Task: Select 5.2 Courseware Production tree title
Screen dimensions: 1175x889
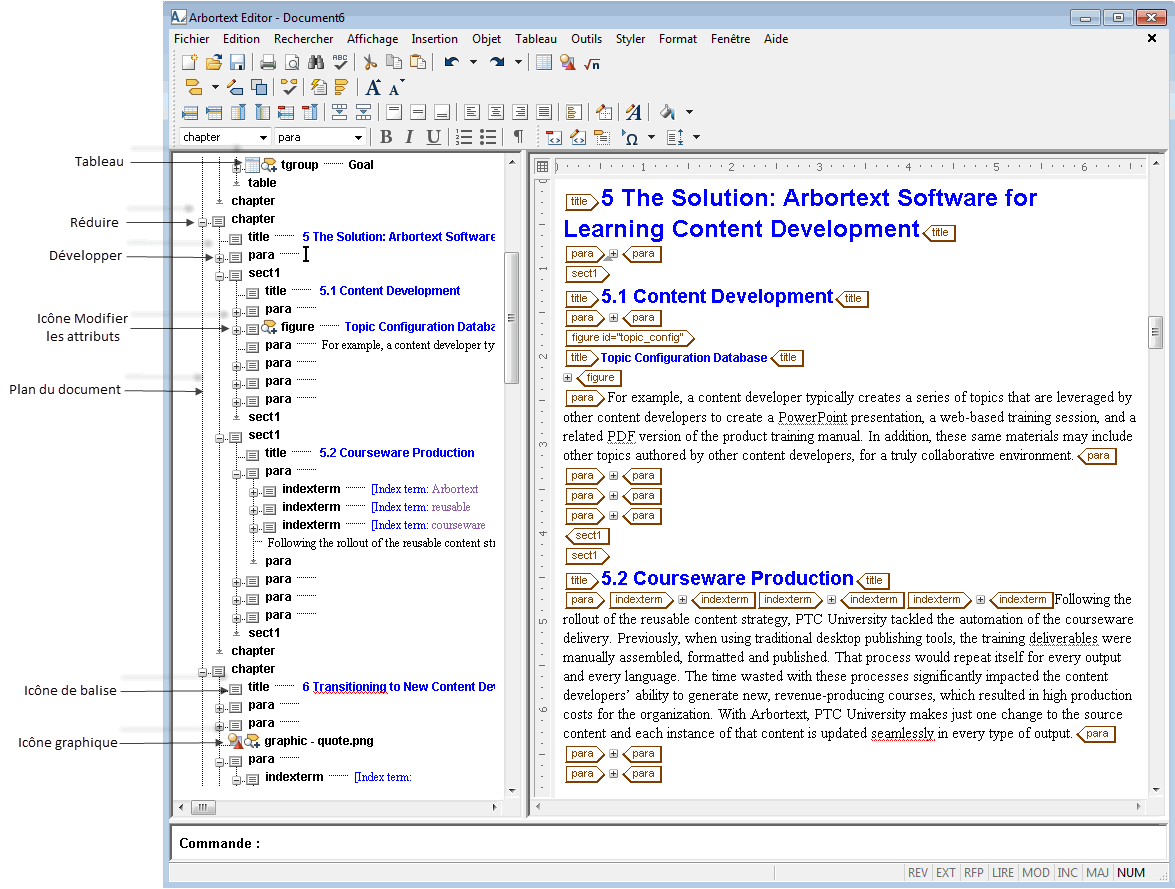Action: click(x=396, y=453)
